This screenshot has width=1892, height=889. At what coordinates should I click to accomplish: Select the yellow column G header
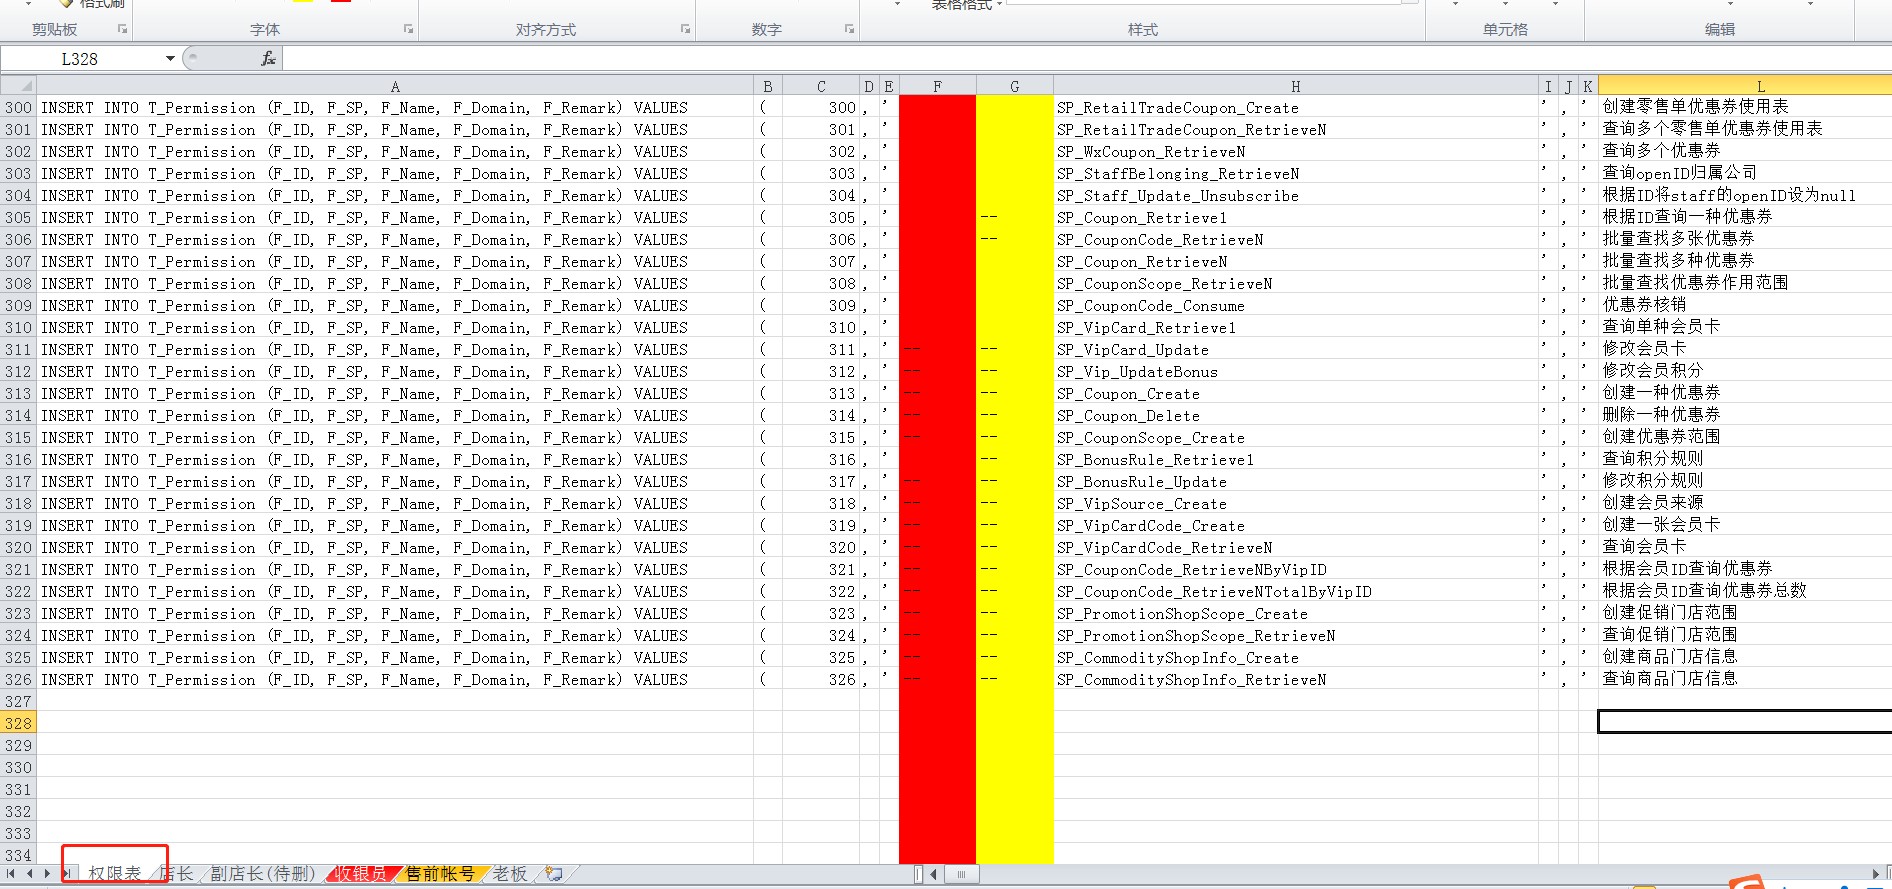[1014, 86]
